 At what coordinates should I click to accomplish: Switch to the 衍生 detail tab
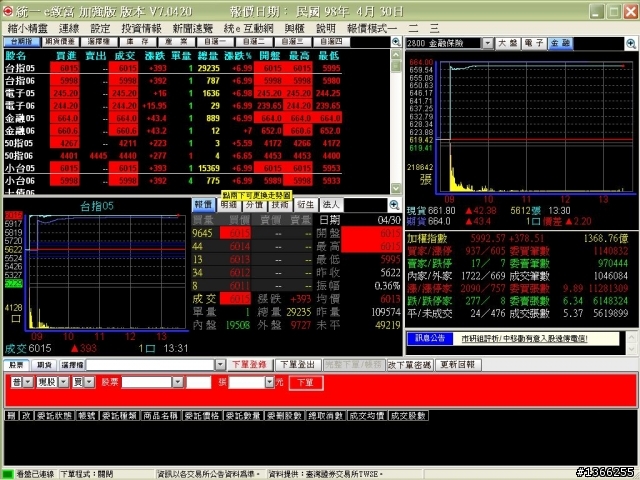(x=306, y=205)
